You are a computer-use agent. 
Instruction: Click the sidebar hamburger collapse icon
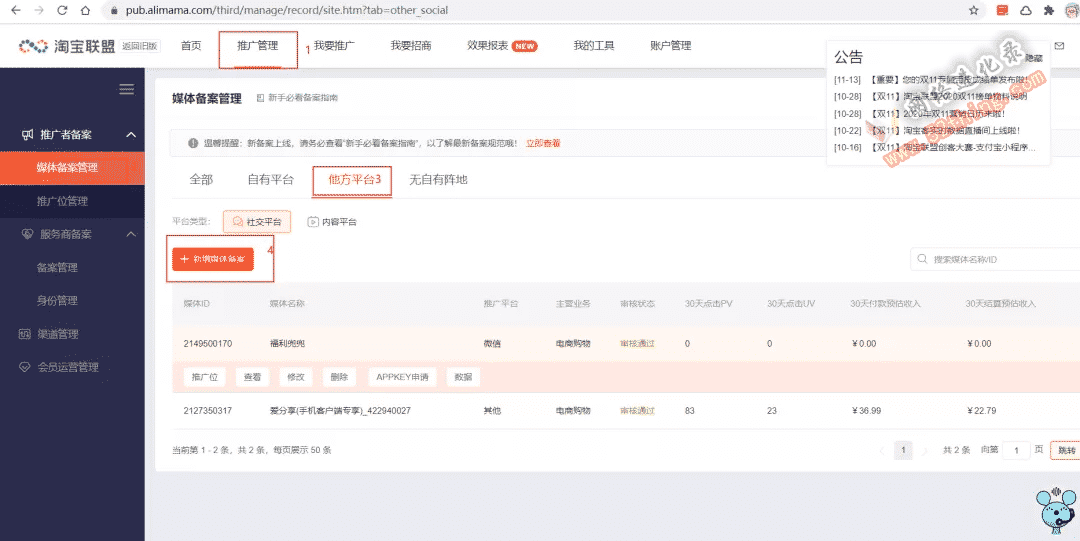pyautogui.click(x=127, y=89)
